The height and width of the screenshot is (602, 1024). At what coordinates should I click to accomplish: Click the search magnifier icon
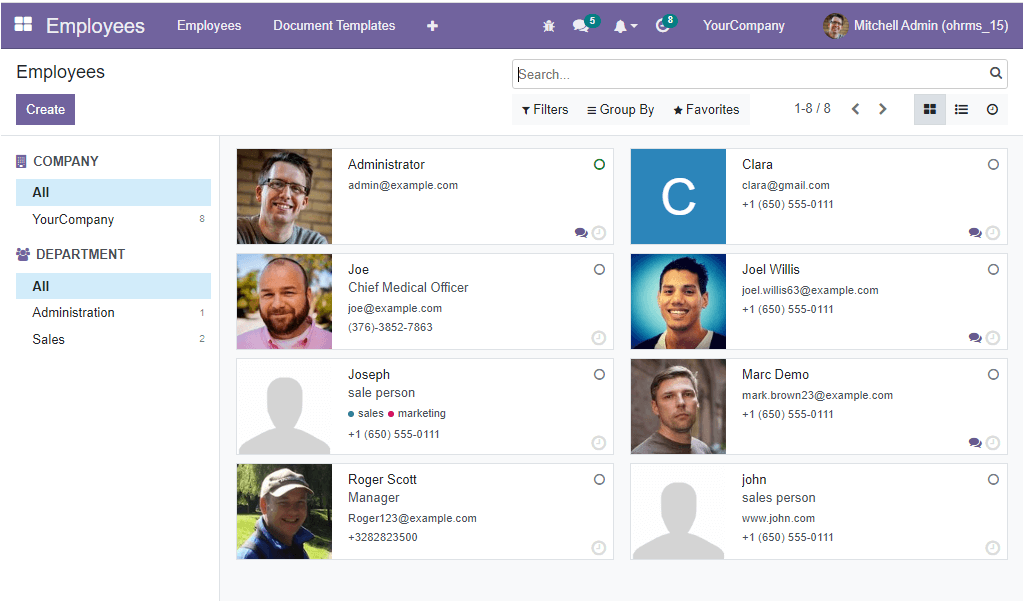tap(995, 73)
